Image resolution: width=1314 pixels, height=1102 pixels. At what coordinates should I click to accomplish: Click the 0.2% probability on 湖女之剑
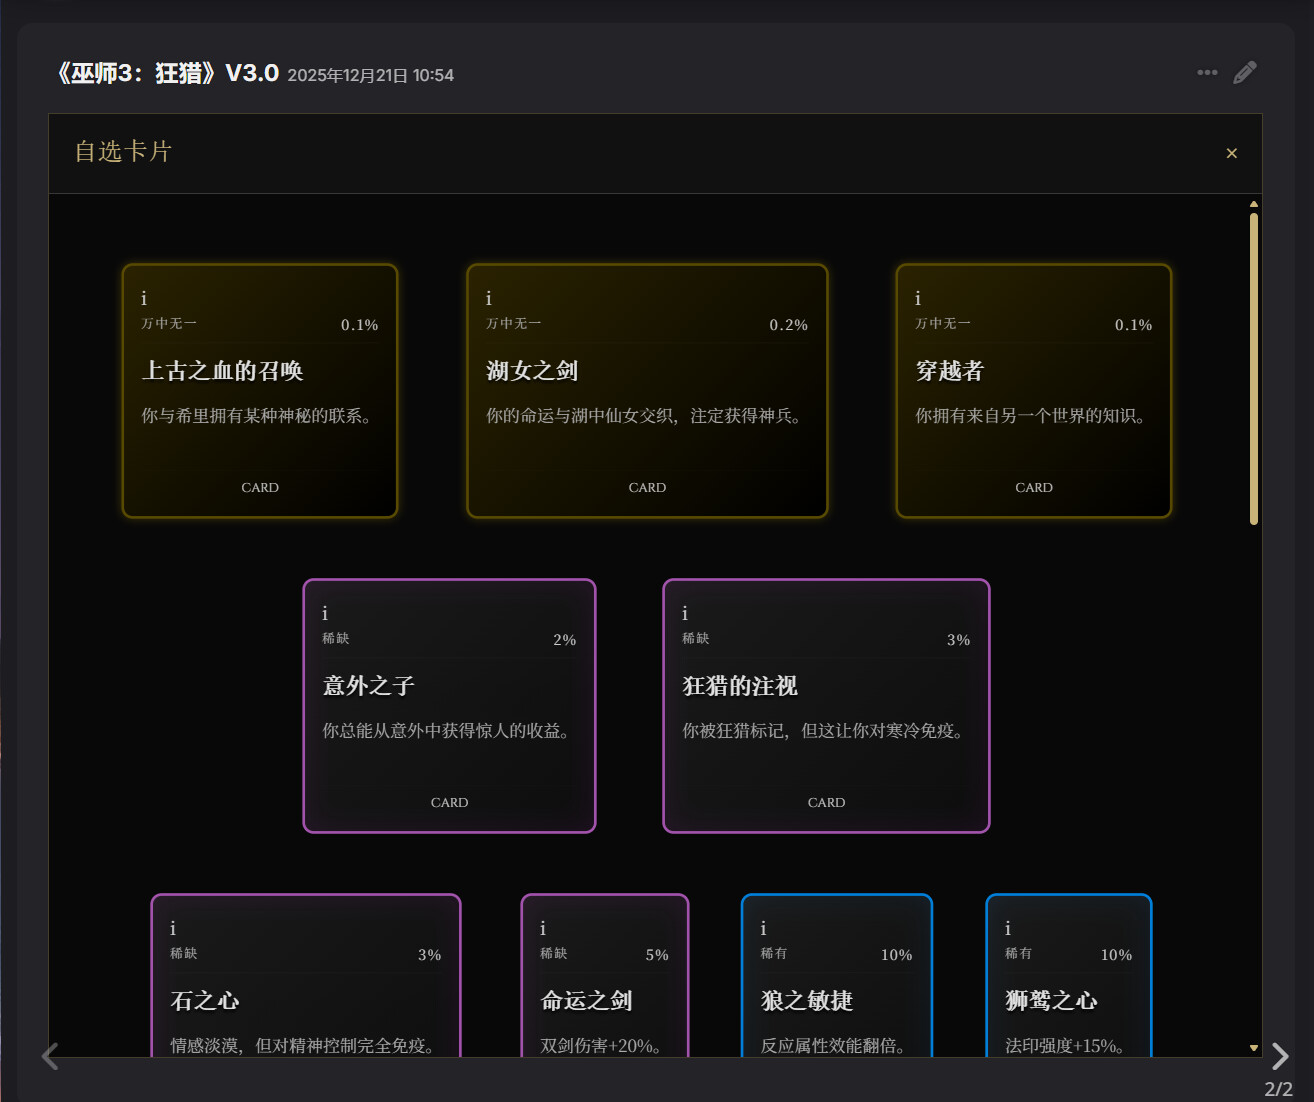tap(789, 325)
